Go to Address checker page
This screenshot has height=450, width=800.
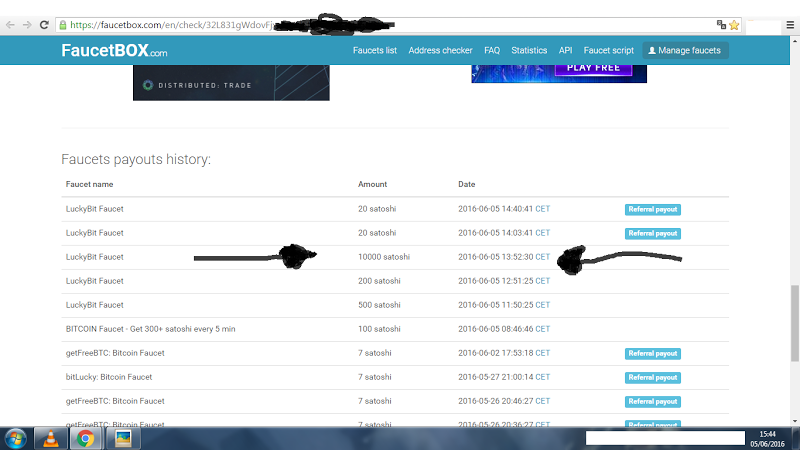441,50
